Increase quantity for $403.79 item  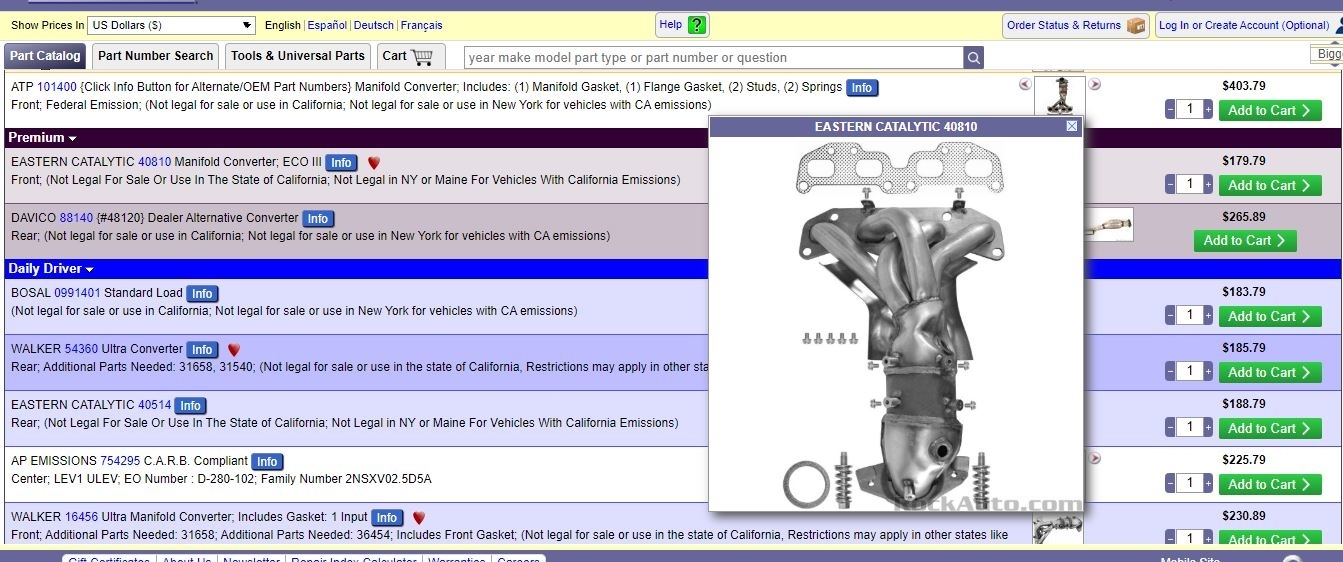click(x=1208, y=111)
